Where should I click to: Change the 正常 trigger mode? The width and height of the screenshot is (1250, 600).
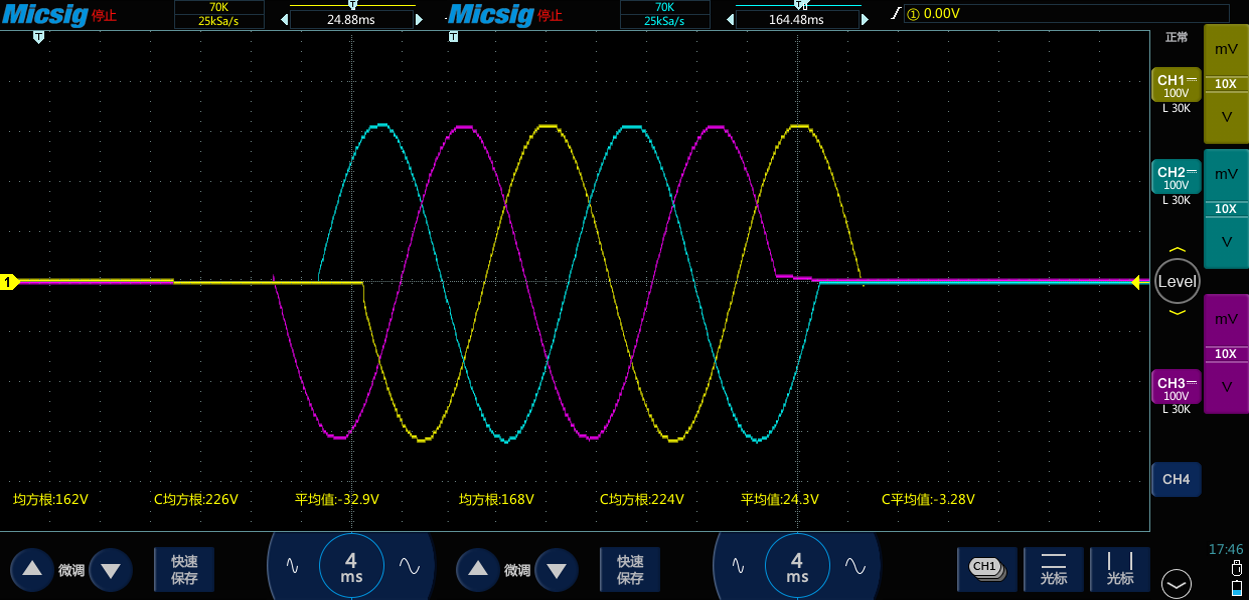(1176, 37)
